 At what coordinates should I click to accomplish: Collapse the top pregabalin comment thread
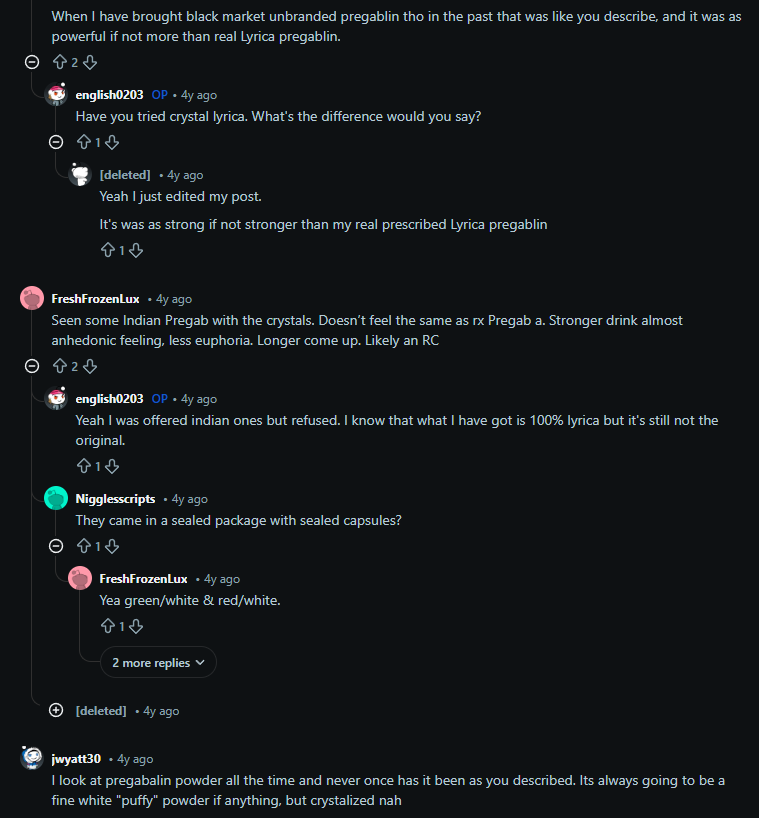click(x=32, y=62)
